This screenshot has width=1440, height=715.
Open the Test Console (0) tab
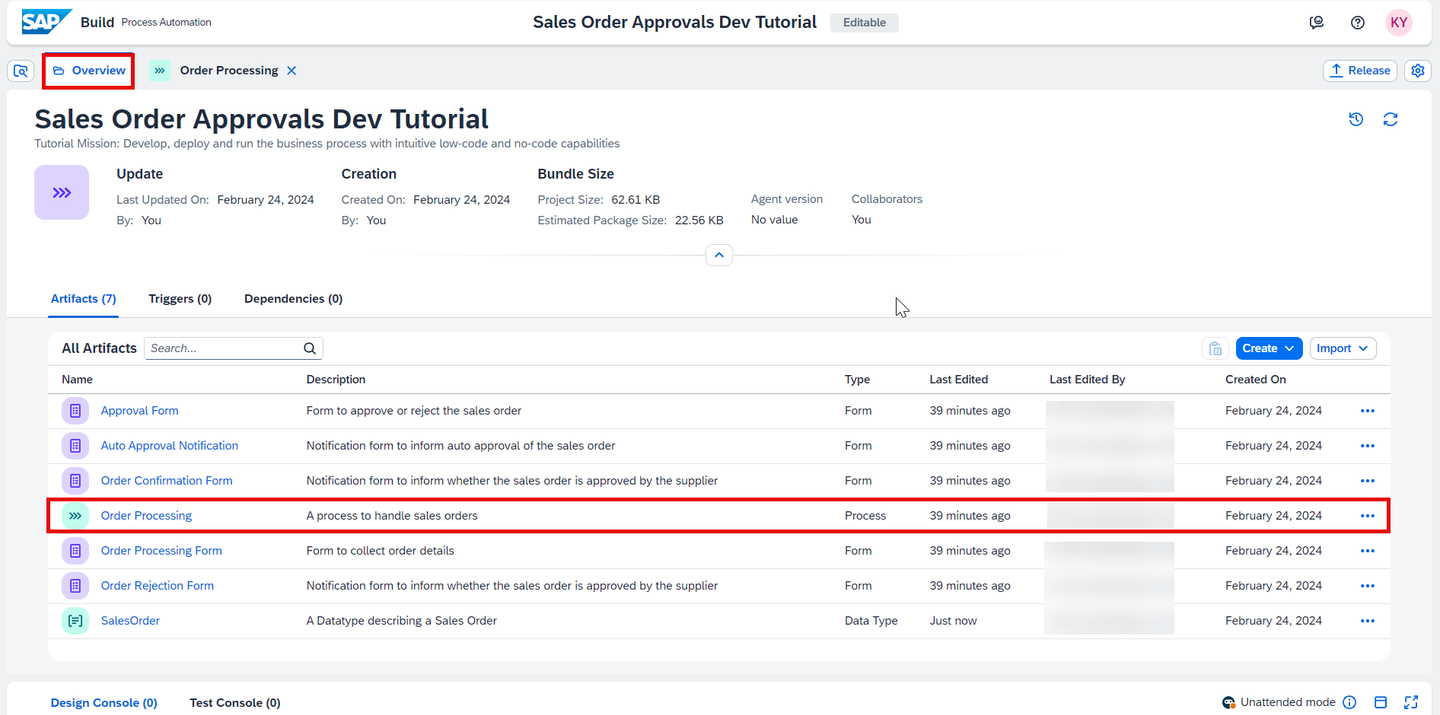click(x=235, y=703)
